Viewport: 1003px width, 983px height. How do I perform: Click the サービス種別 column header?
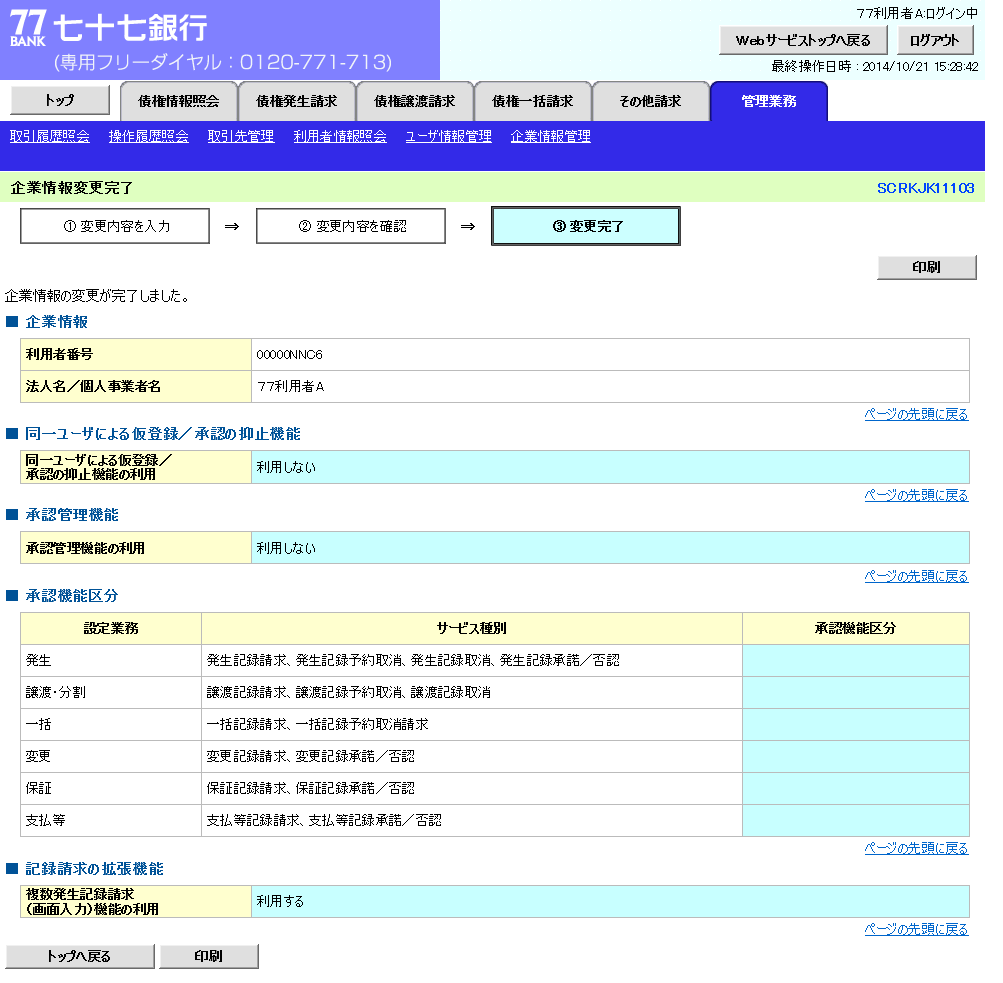click(x=471, y=629)
